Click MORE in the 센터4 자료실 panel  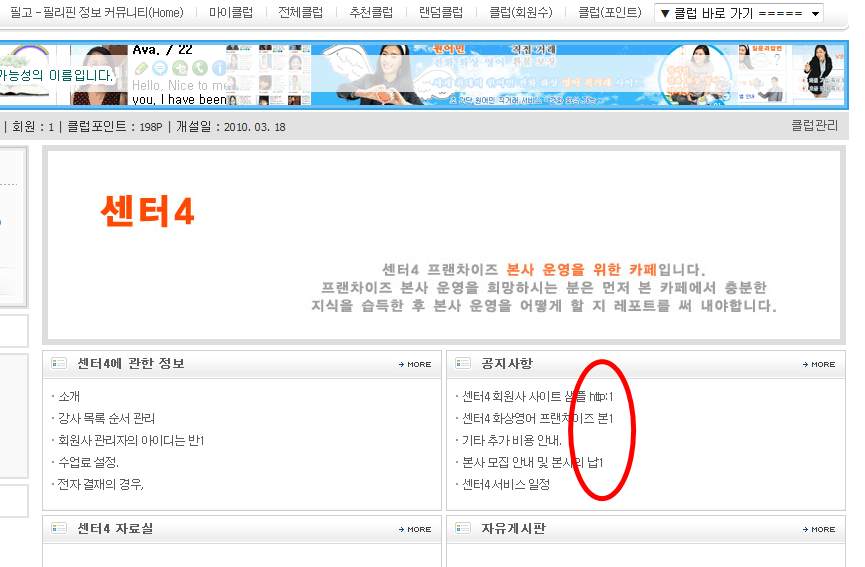click(415, 529)
